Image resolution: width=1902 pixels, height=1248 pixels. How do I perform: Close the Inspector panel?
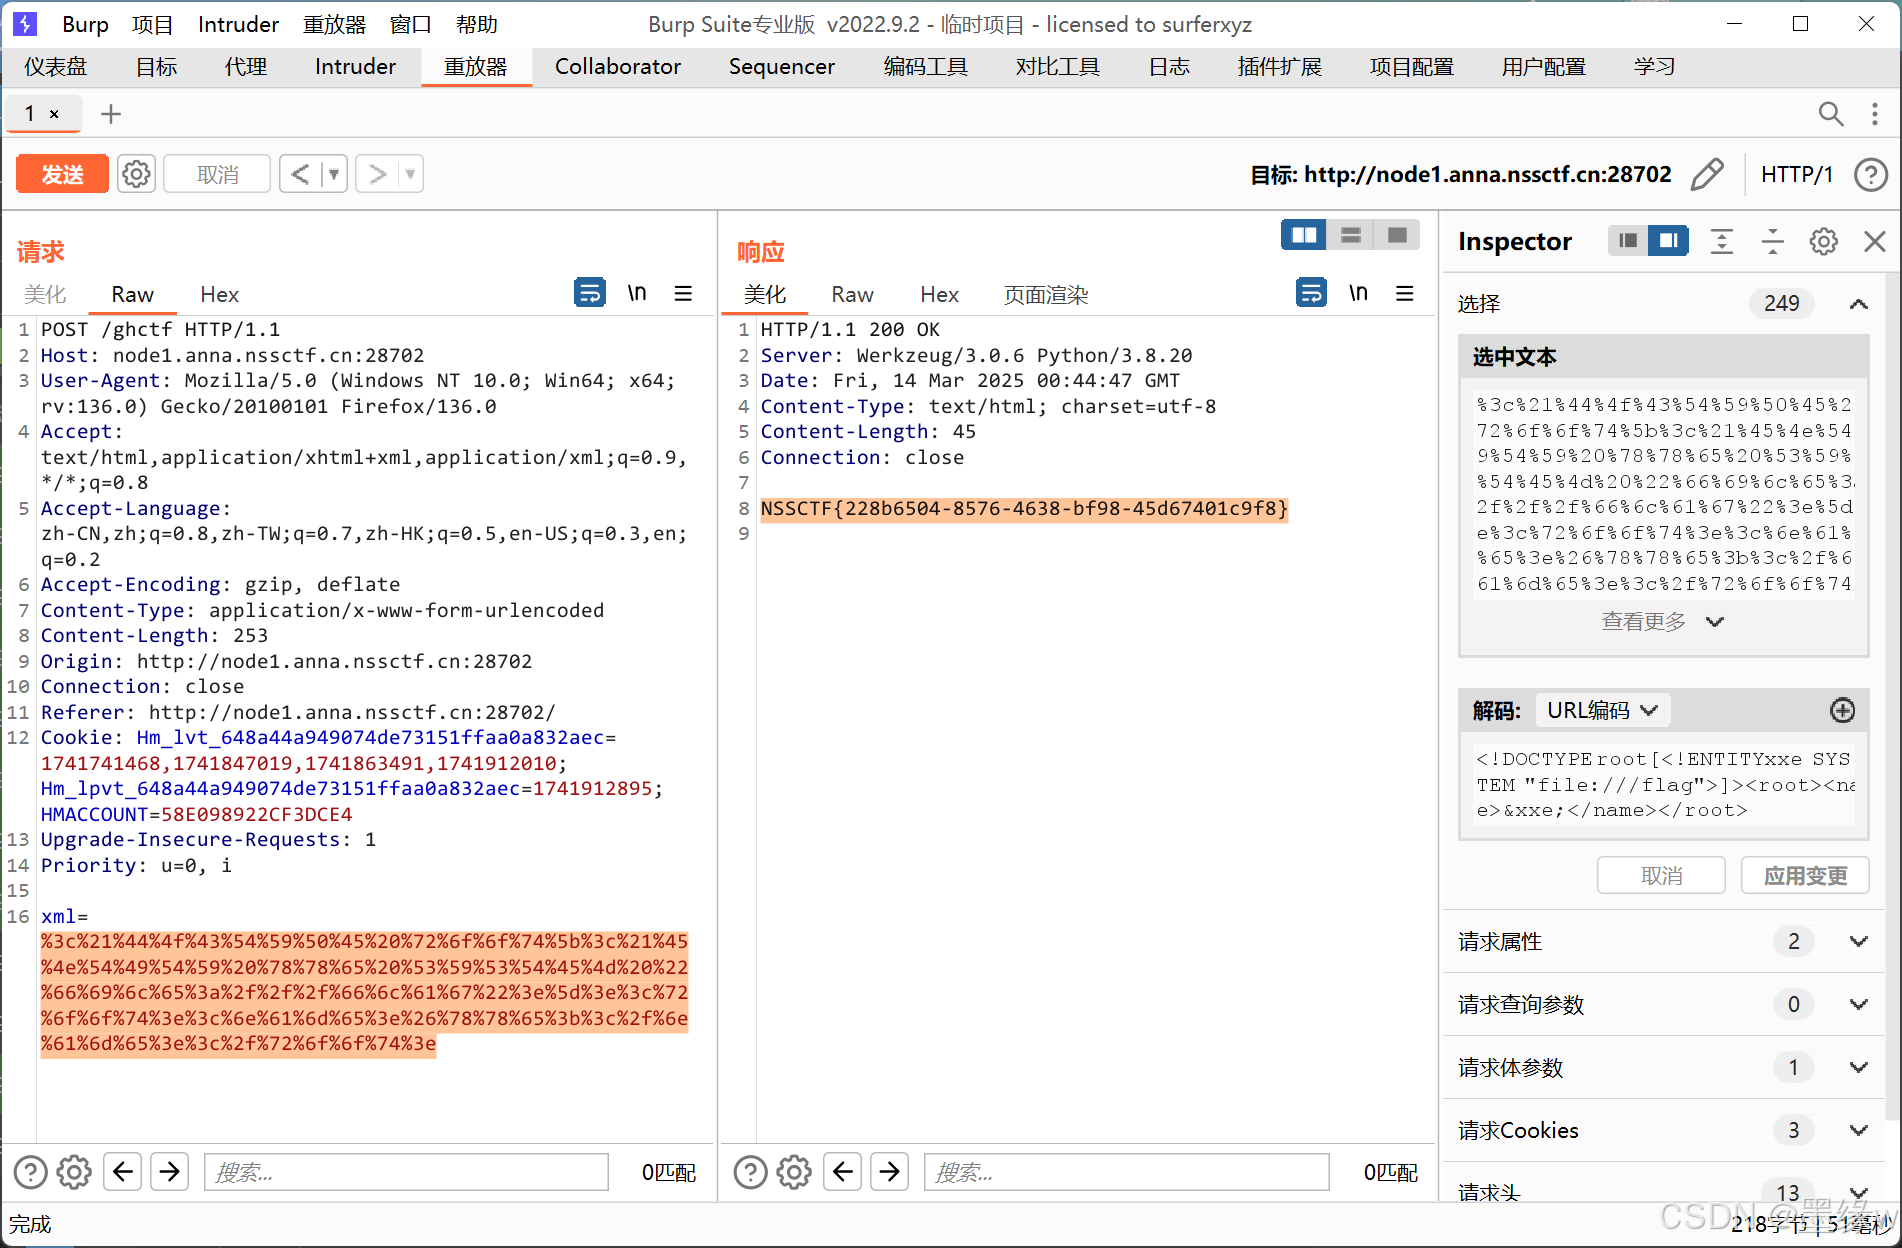pyautogui.click(x=1875, y=241)
